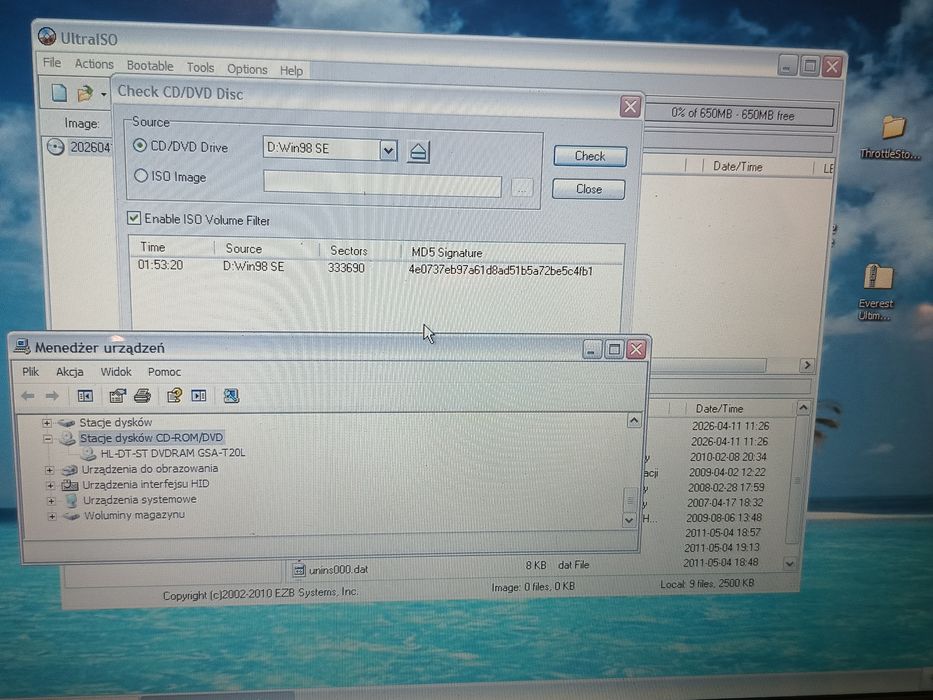The image size is (933, 700).
Task: Open the Pomoc menu in Menedżer urządzeń
Action: click(x=164, y=372)
